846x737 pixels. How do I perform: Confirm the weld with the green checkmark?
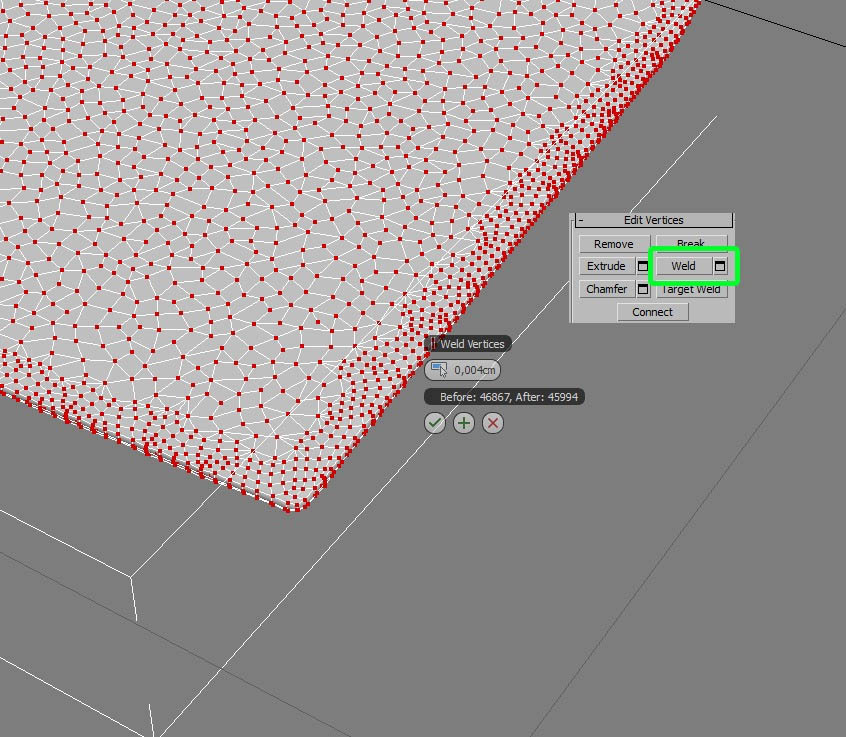click(x=435, y=423)
